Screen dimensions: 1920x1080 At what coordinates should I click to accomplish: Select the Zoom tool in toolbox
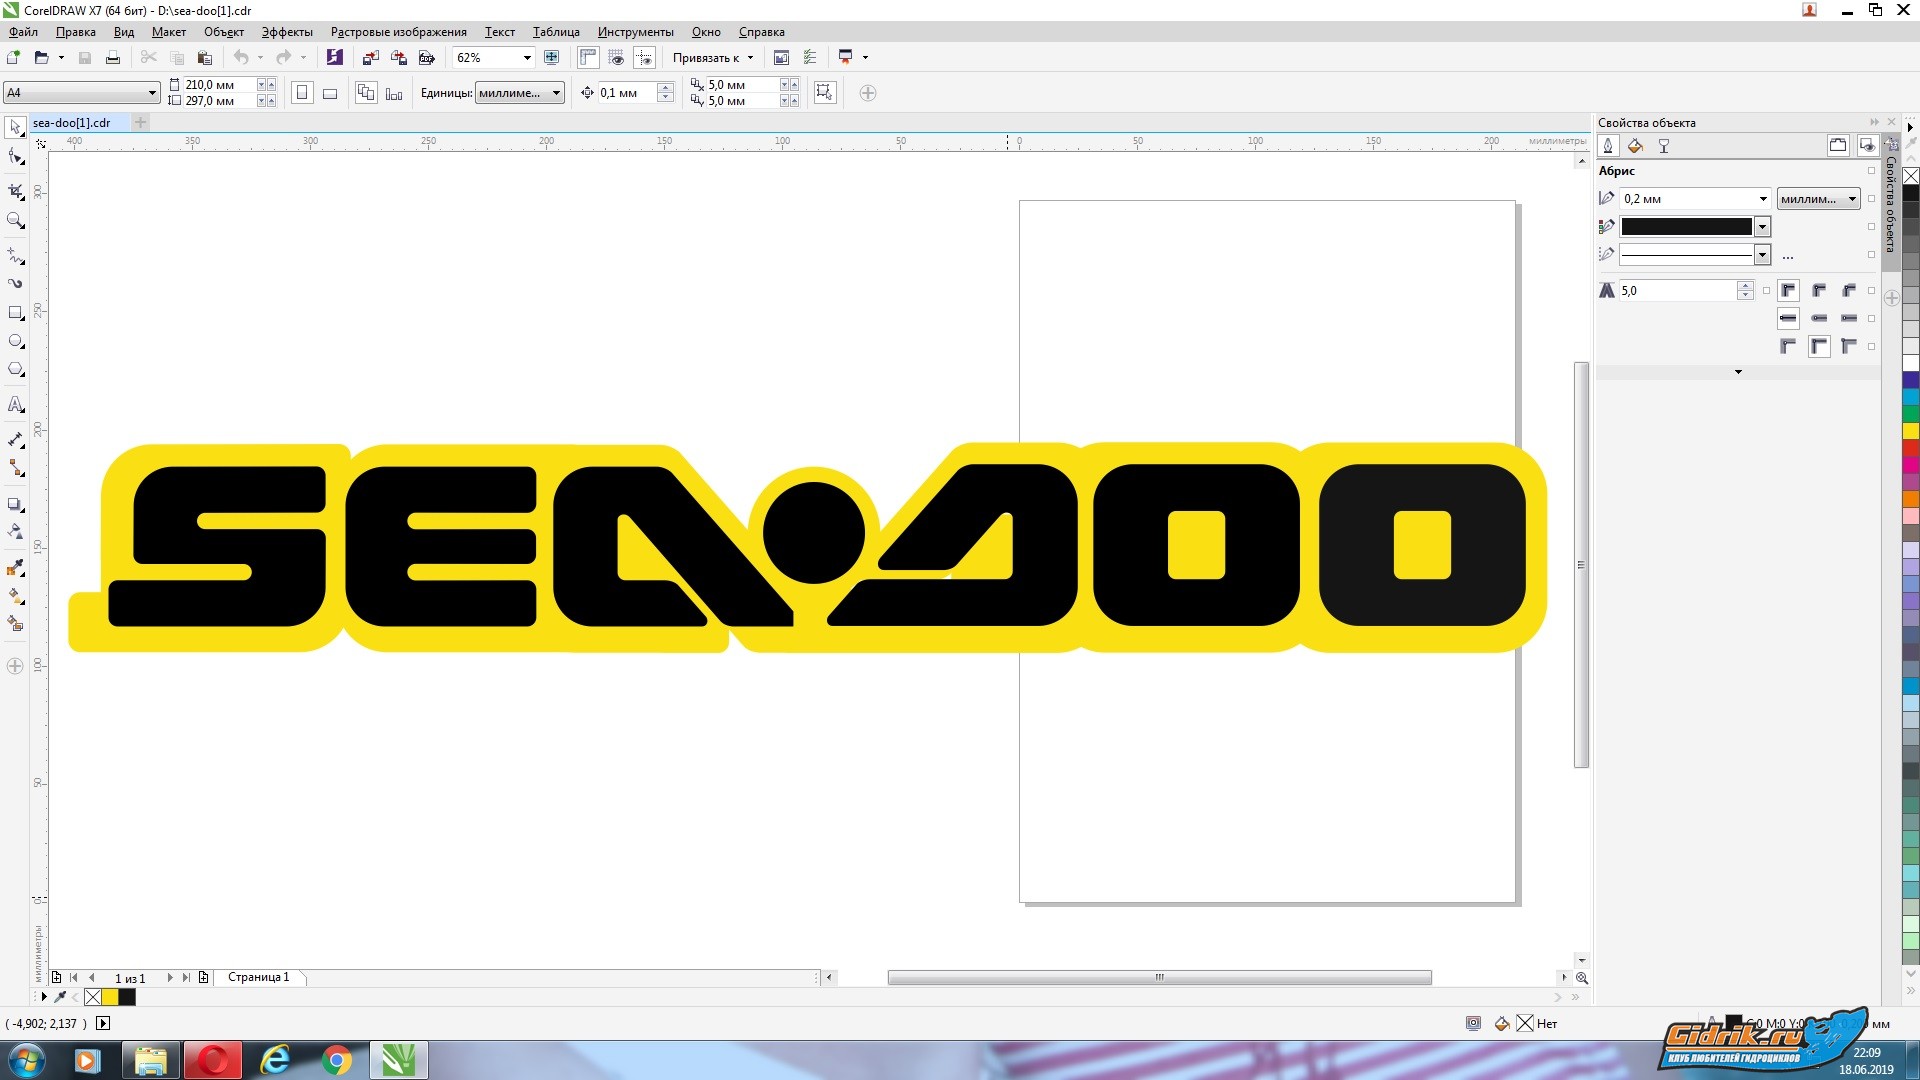point(15,220)
